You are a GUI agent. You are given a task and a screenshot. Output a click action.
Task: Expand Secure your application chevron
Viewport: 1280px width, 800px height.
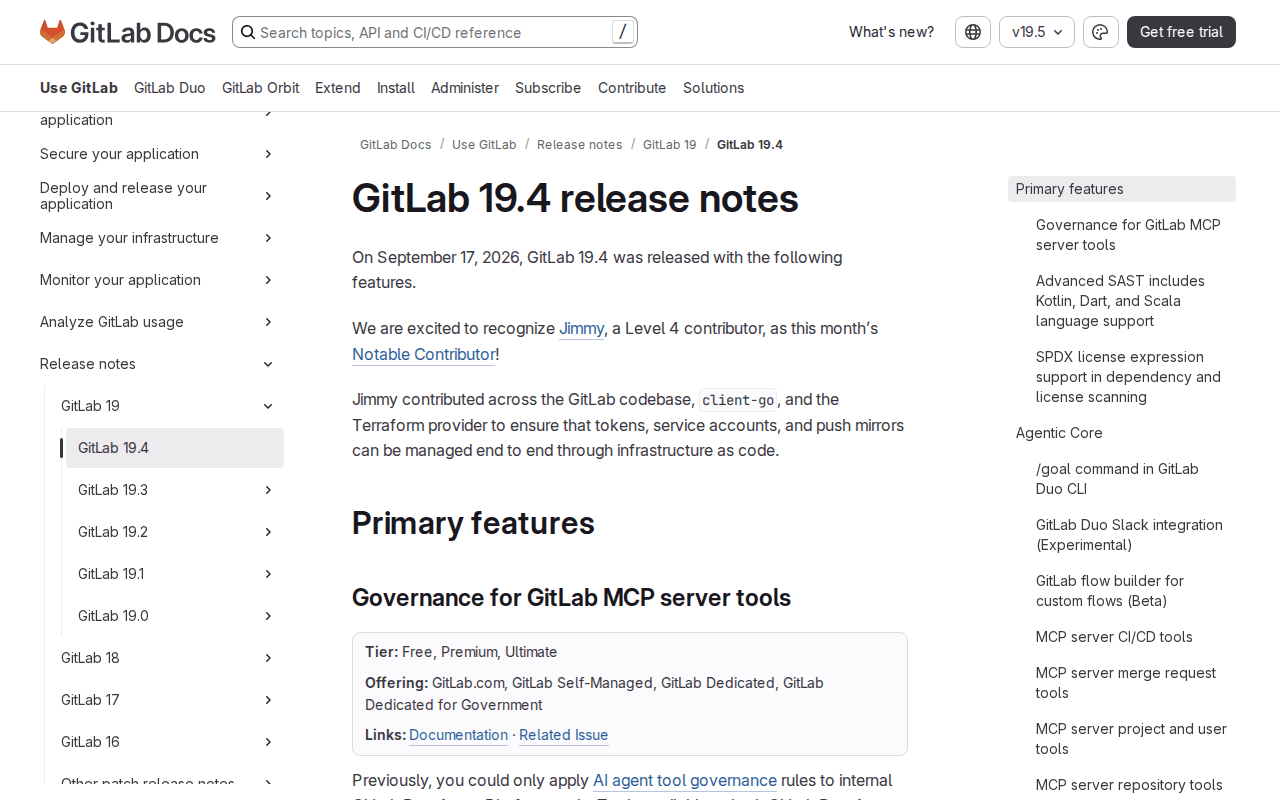(268, 154)
